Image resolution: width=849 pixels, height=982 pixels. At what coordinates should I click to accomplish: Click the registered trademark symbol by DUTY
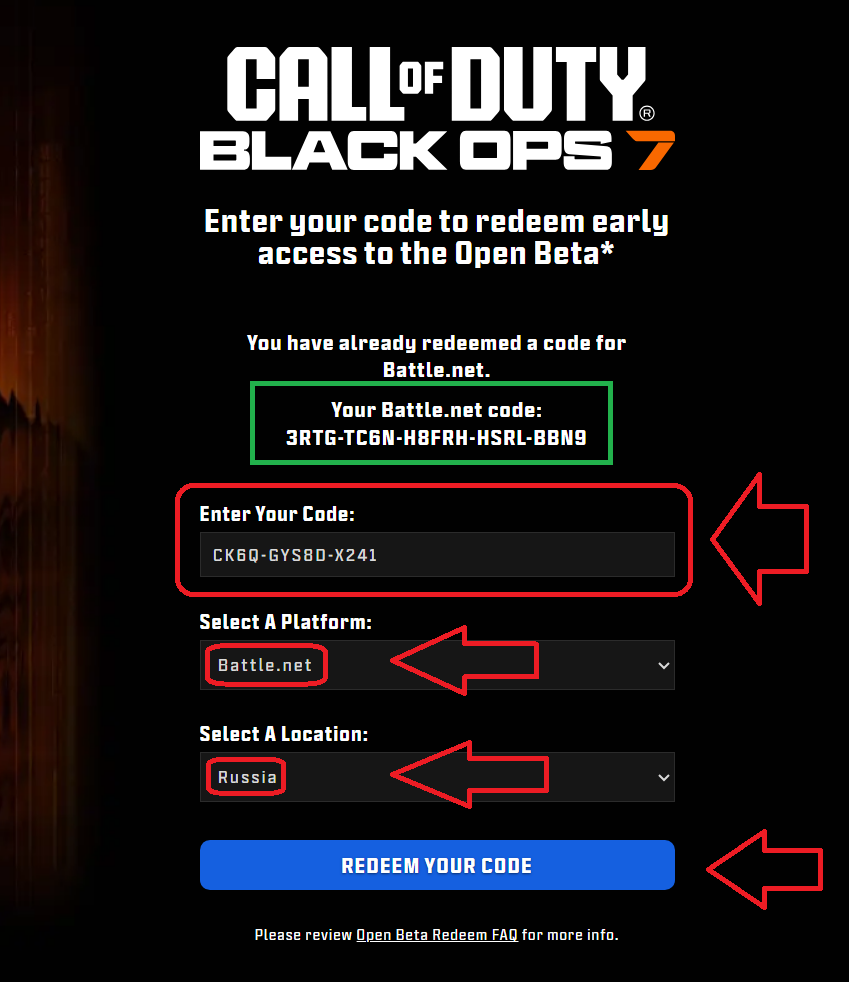point(647,113)
